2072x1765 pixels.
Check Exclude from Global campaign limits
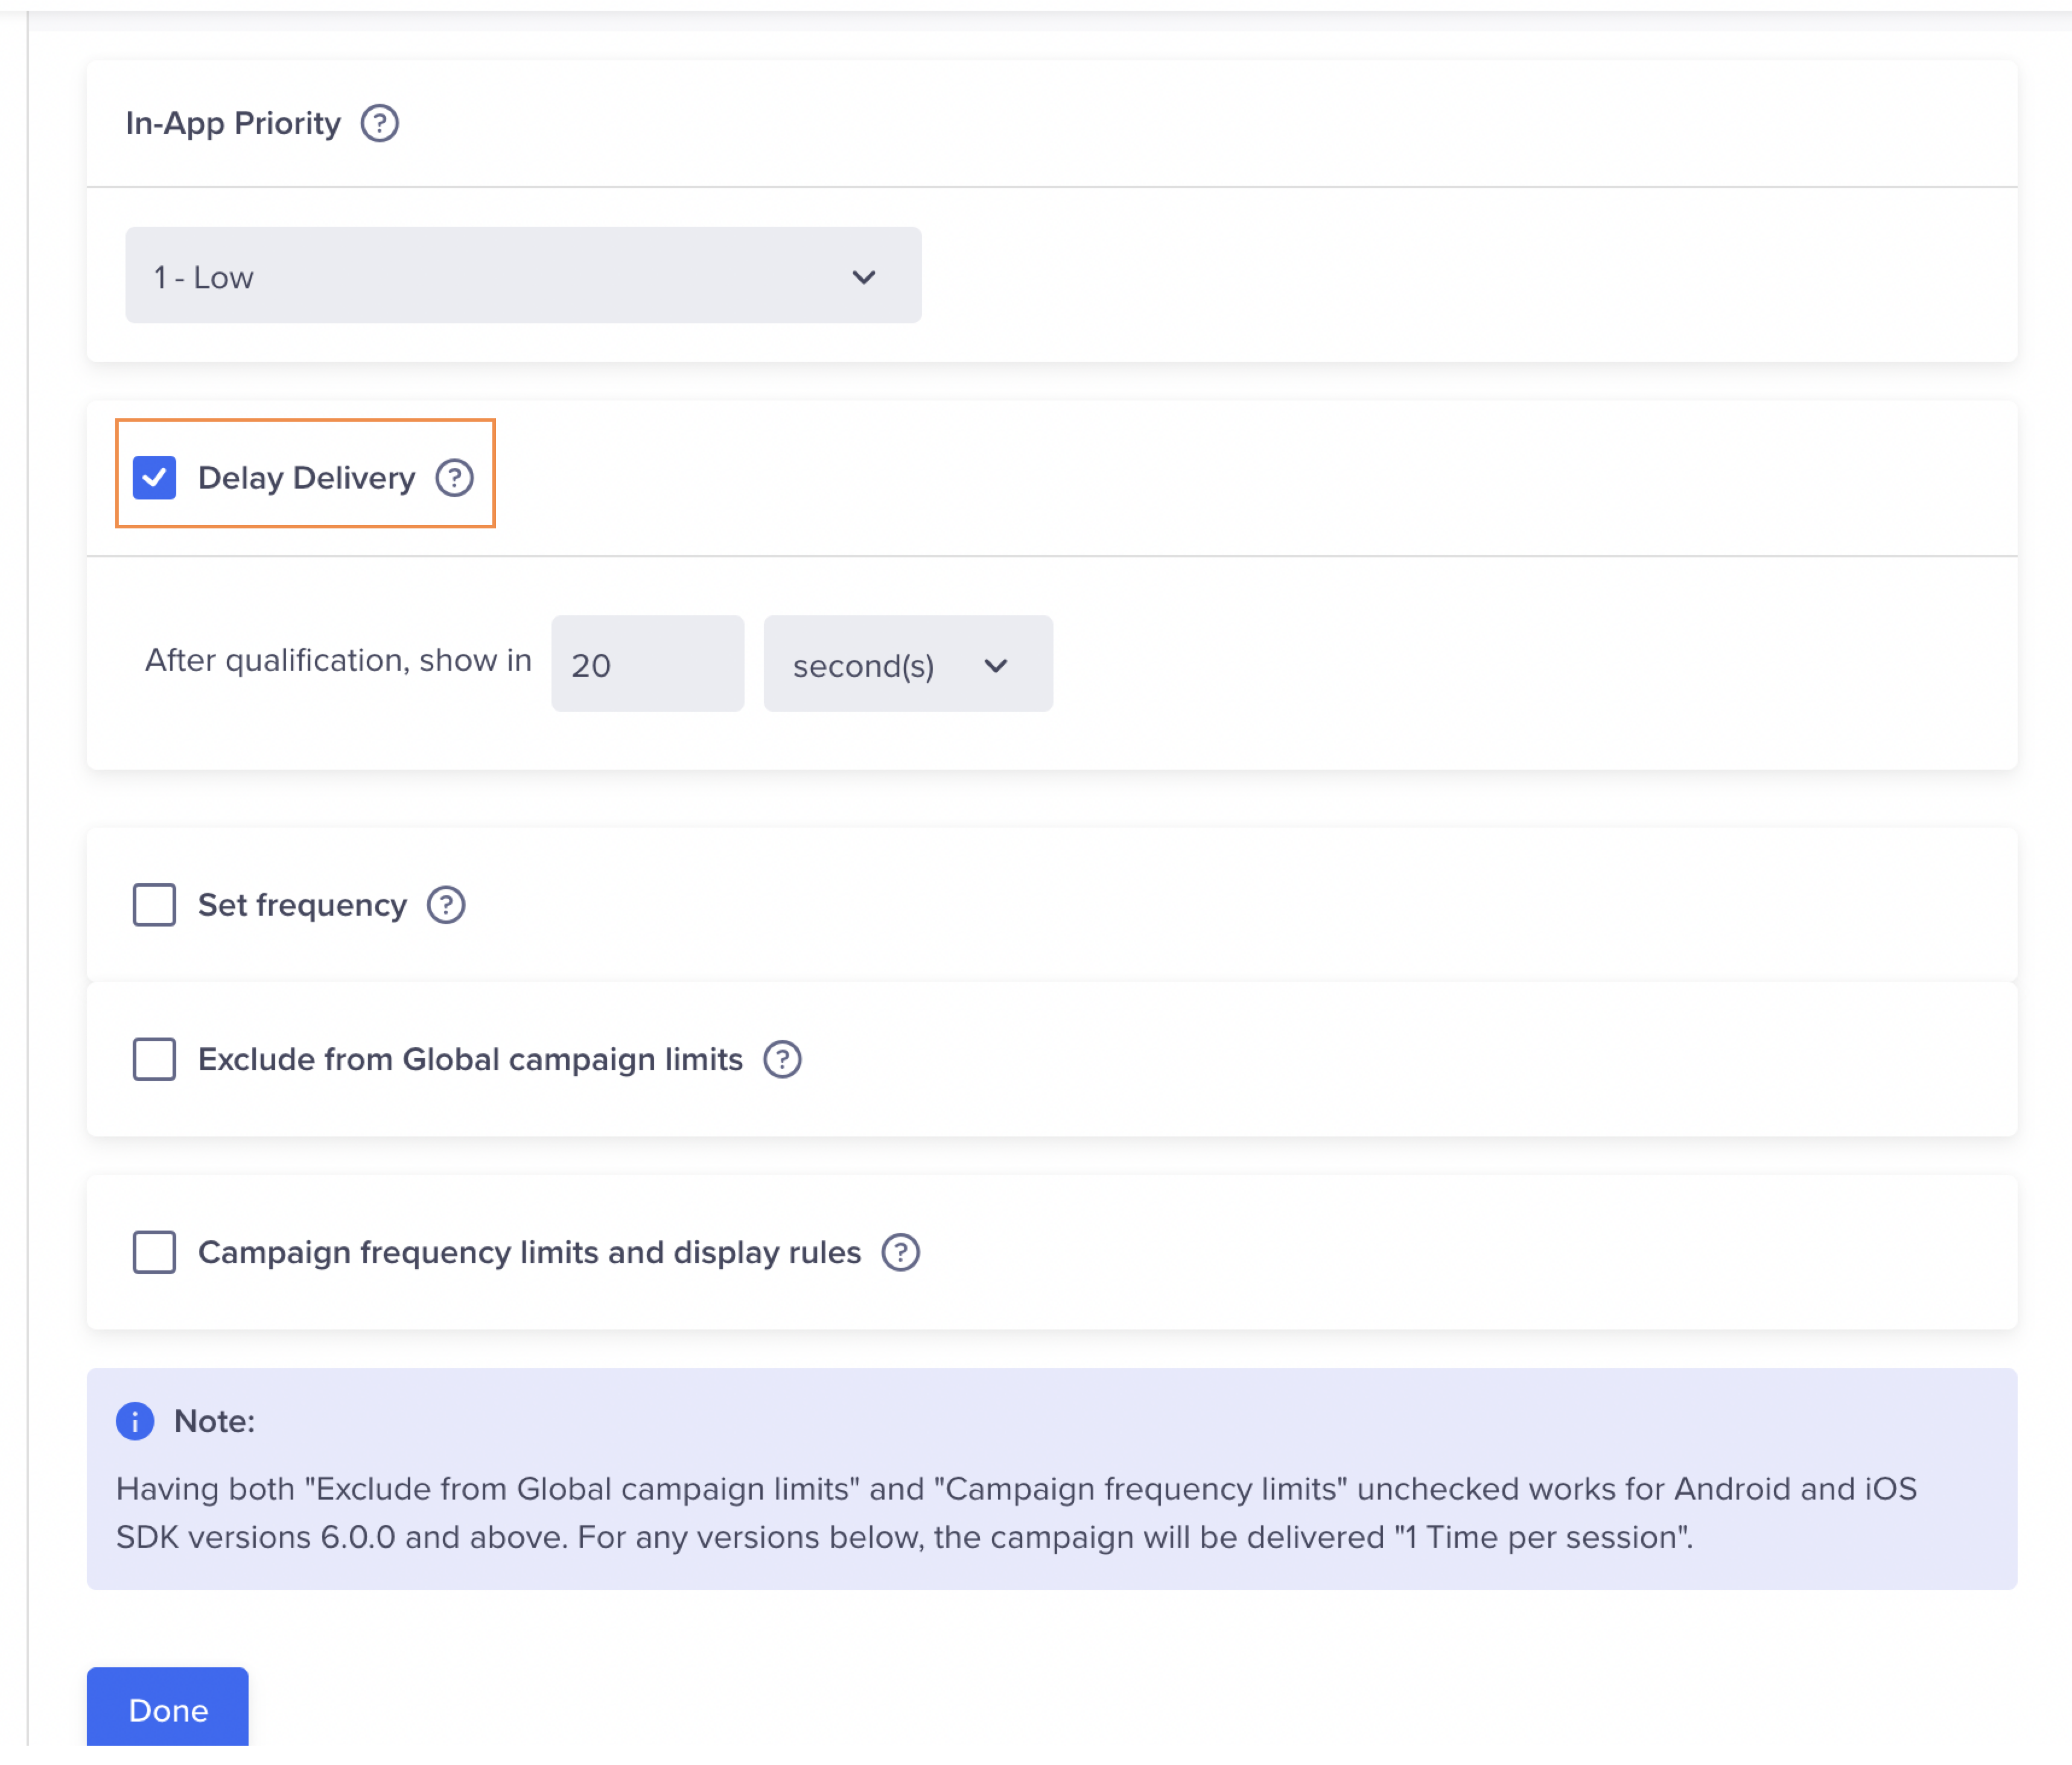154,1059
